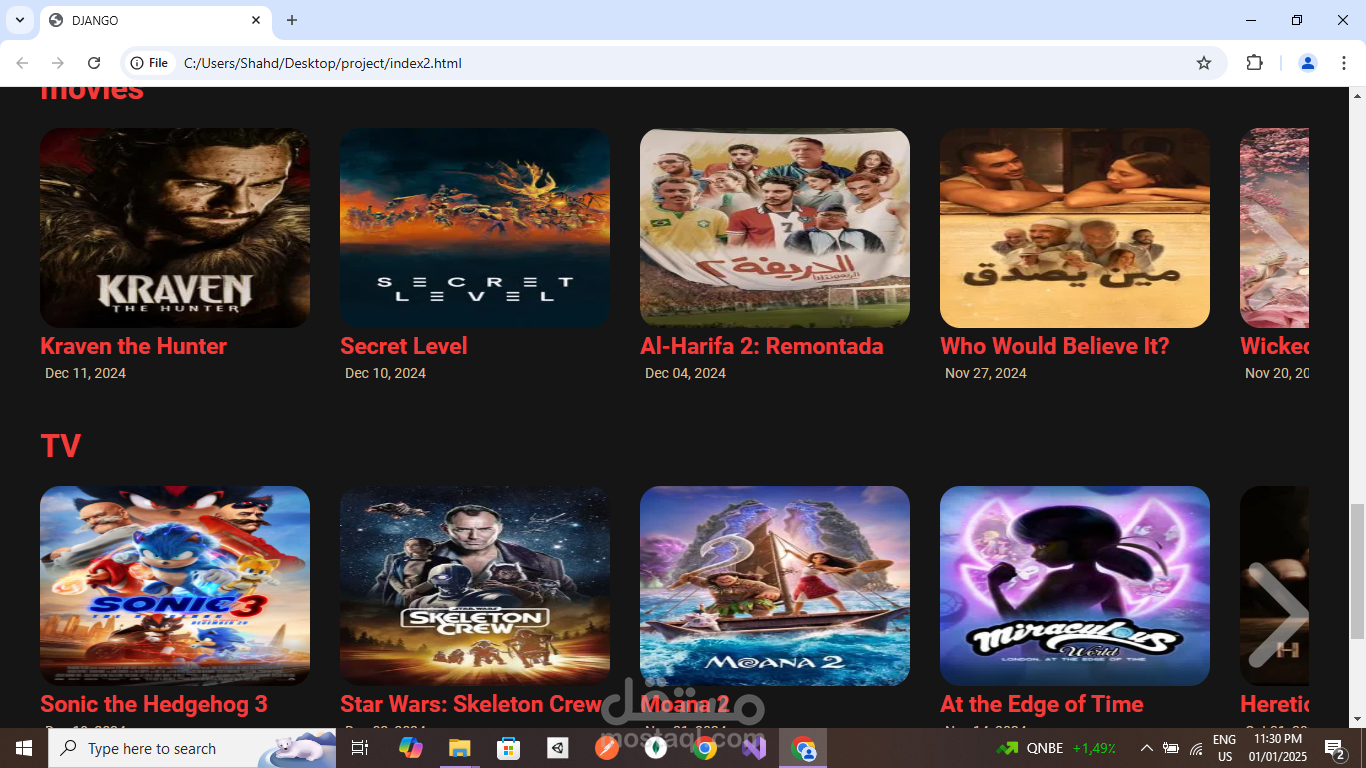This screenshot has width=1366, height=768.
Task: Open the Sonic the Hedgehog 3 poster
Action: pyautogui.click(x=175, y=586)
